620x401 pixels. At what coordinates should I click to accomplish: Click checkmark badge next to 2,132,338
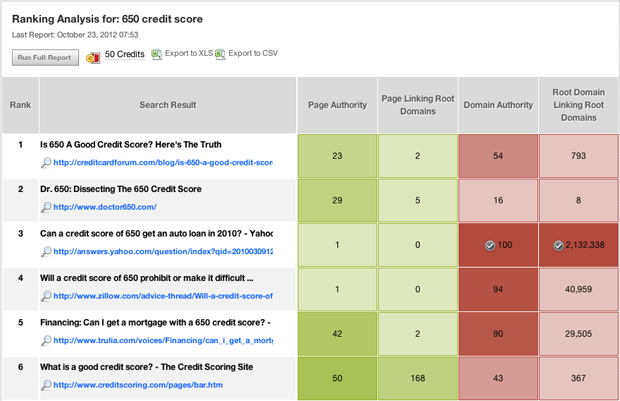[x=558, y=246]
